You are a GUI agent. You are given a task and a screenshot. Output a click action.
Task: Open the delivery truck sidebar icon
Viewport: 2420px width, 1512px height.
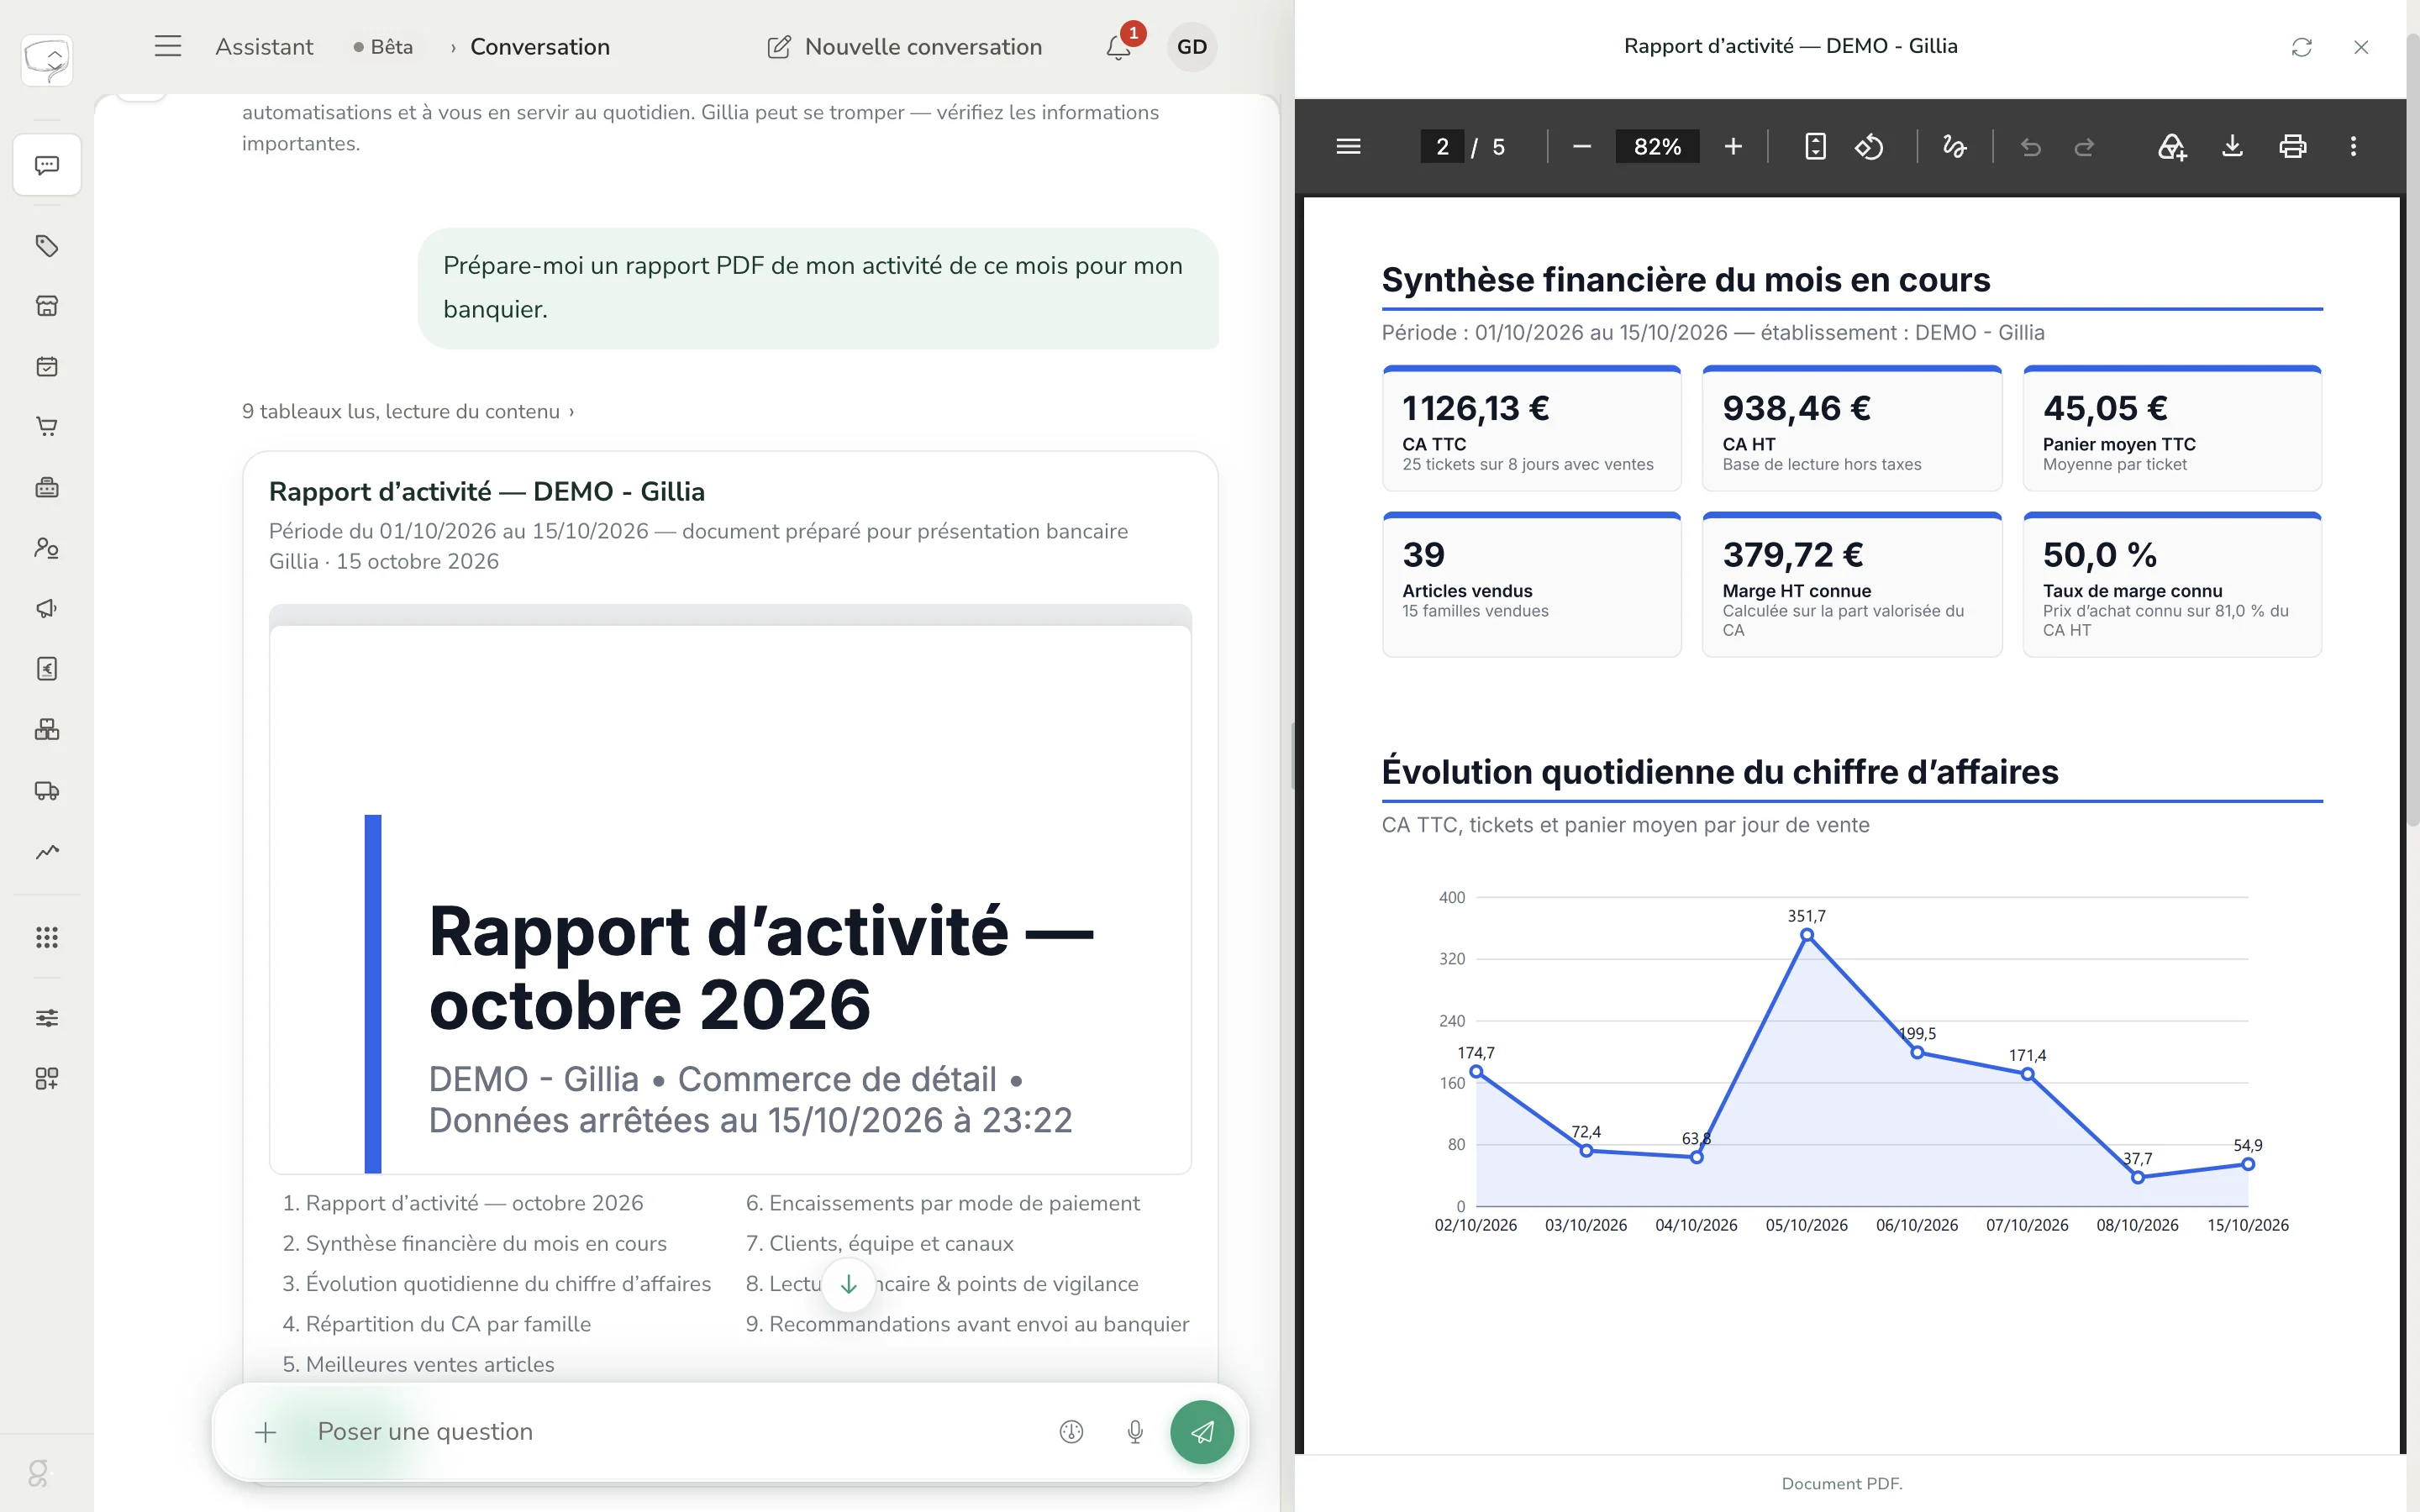[x=47, y=791]
